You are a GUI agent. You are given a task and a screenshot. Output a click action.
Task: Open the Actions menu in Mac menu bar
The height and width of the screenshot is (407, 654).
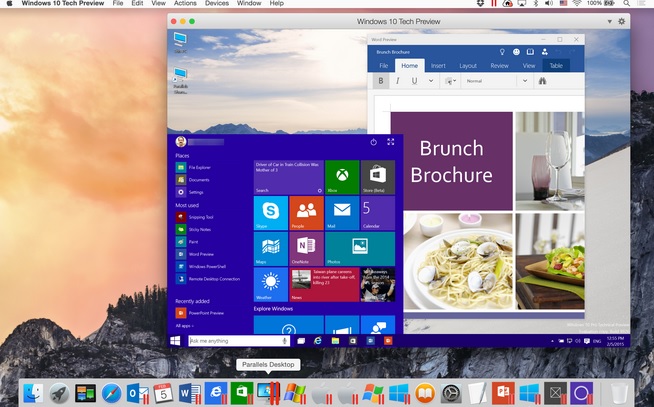pyautogui.click(x=185, y=3)
